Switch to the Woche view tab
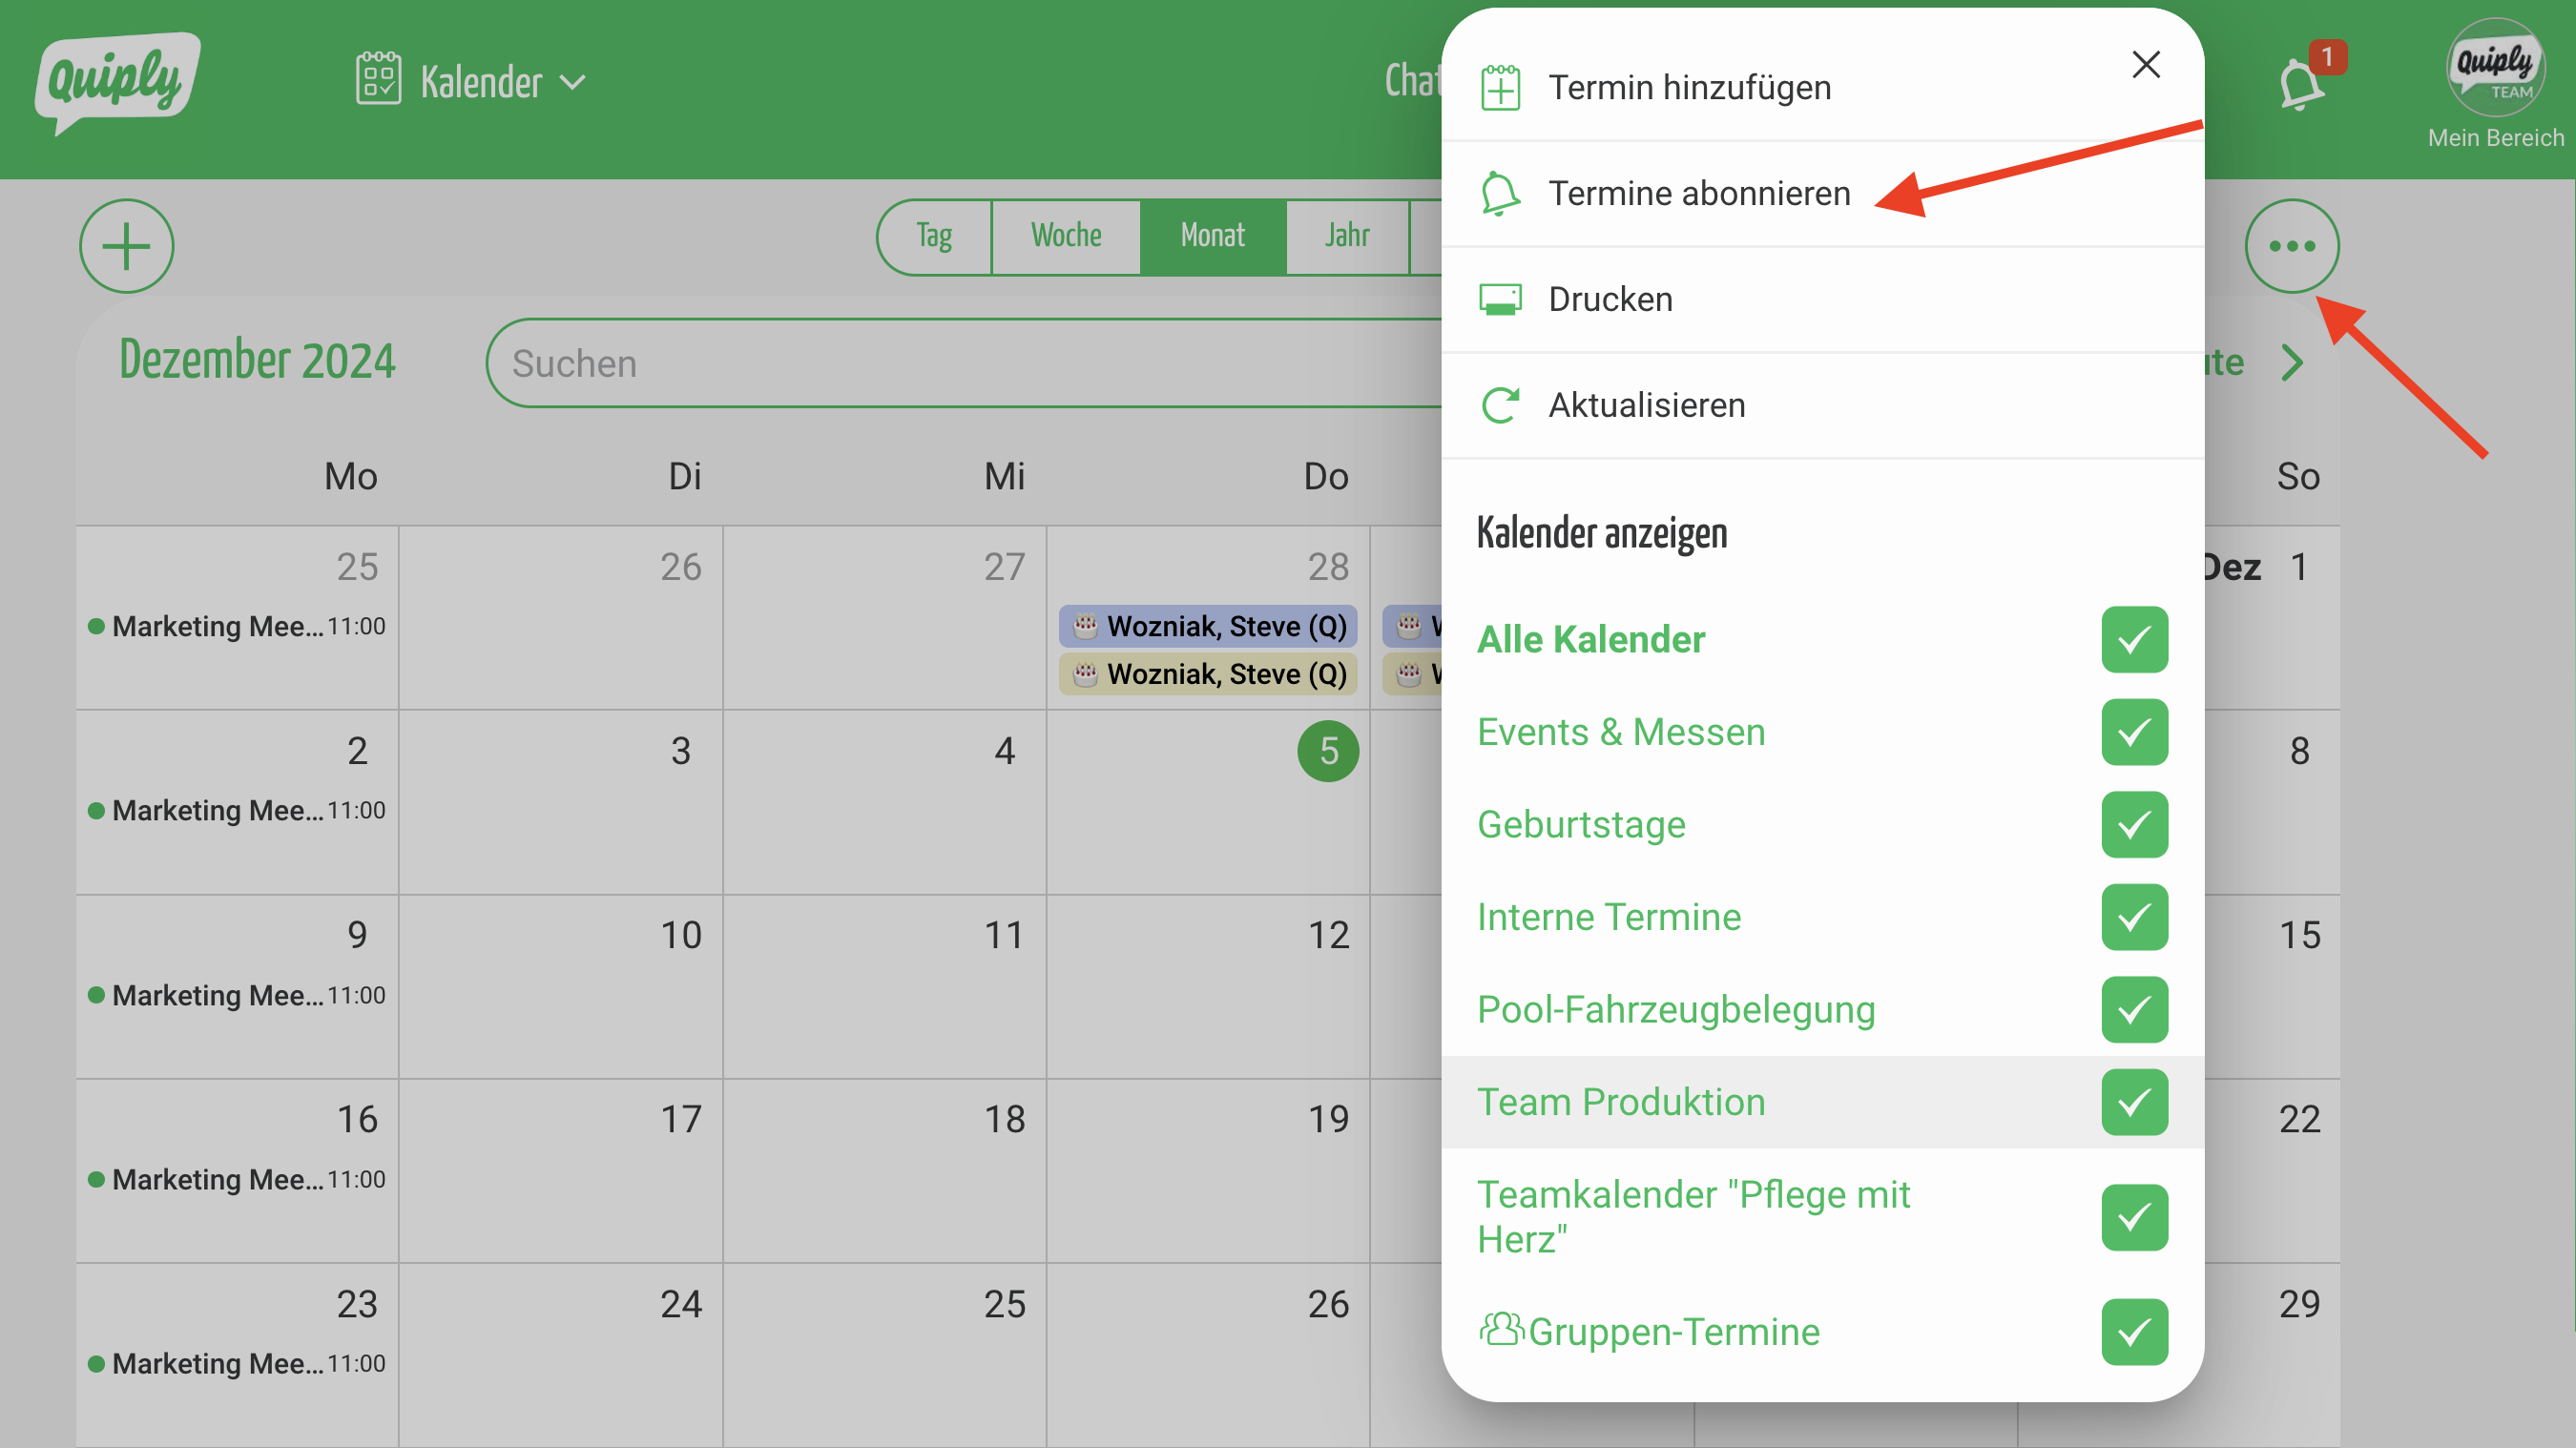 (1065, 236)
